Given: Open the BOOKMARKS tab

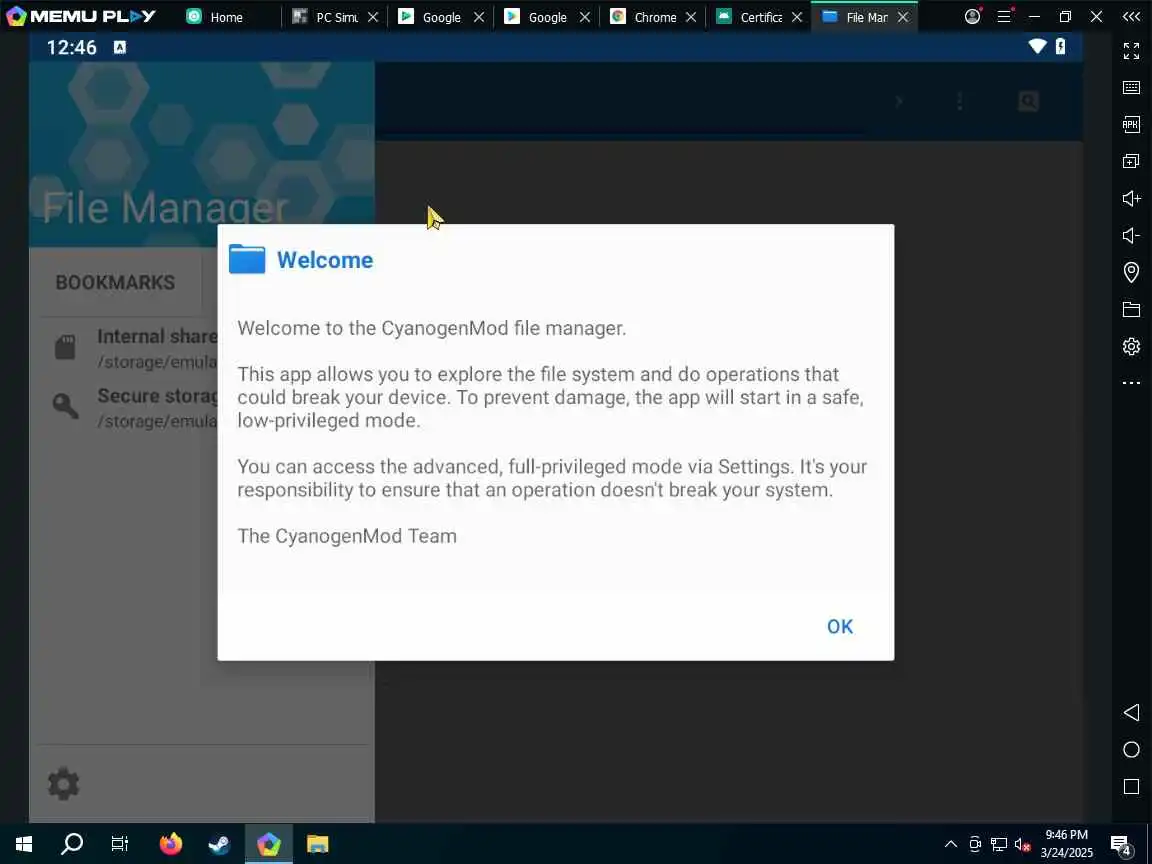Looking at the screenshot, I should pyautogui.click(x=115, y=283).
